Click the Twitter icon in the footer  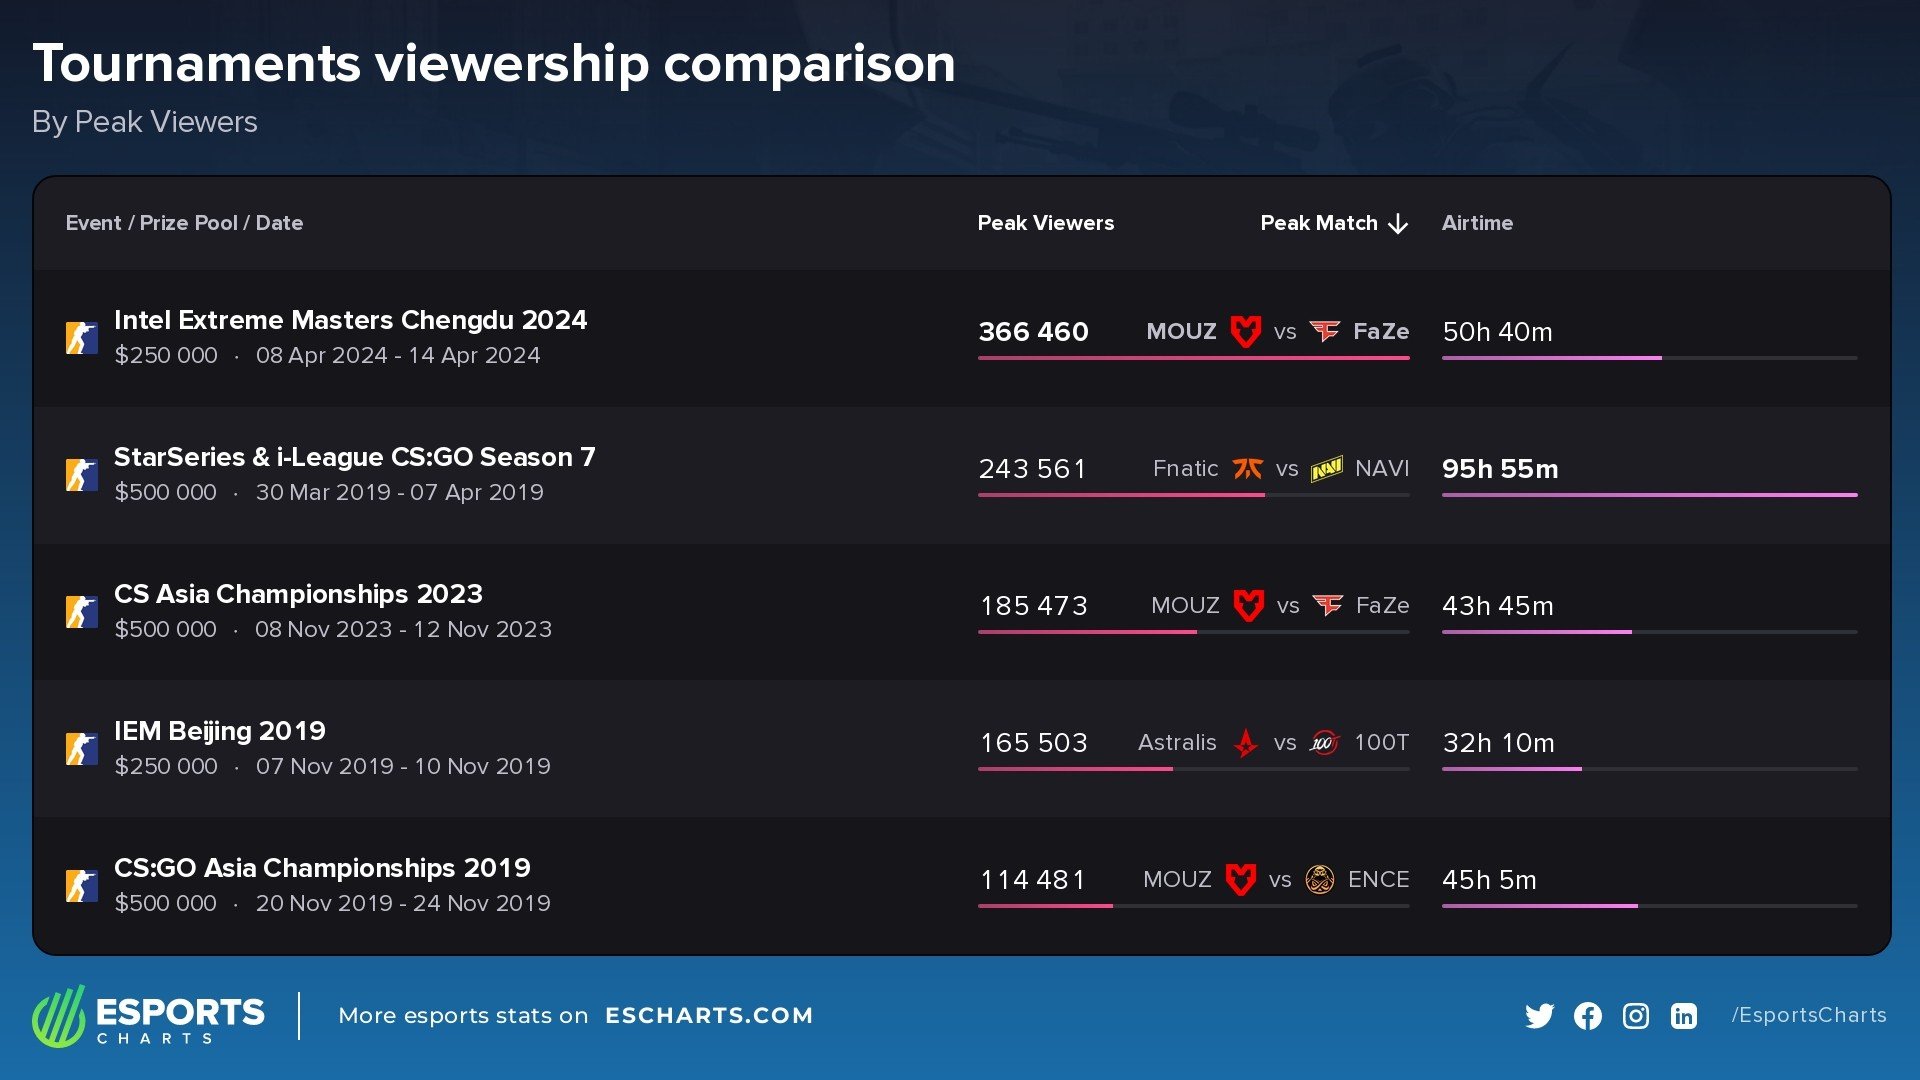(x=1539, y=1016)
